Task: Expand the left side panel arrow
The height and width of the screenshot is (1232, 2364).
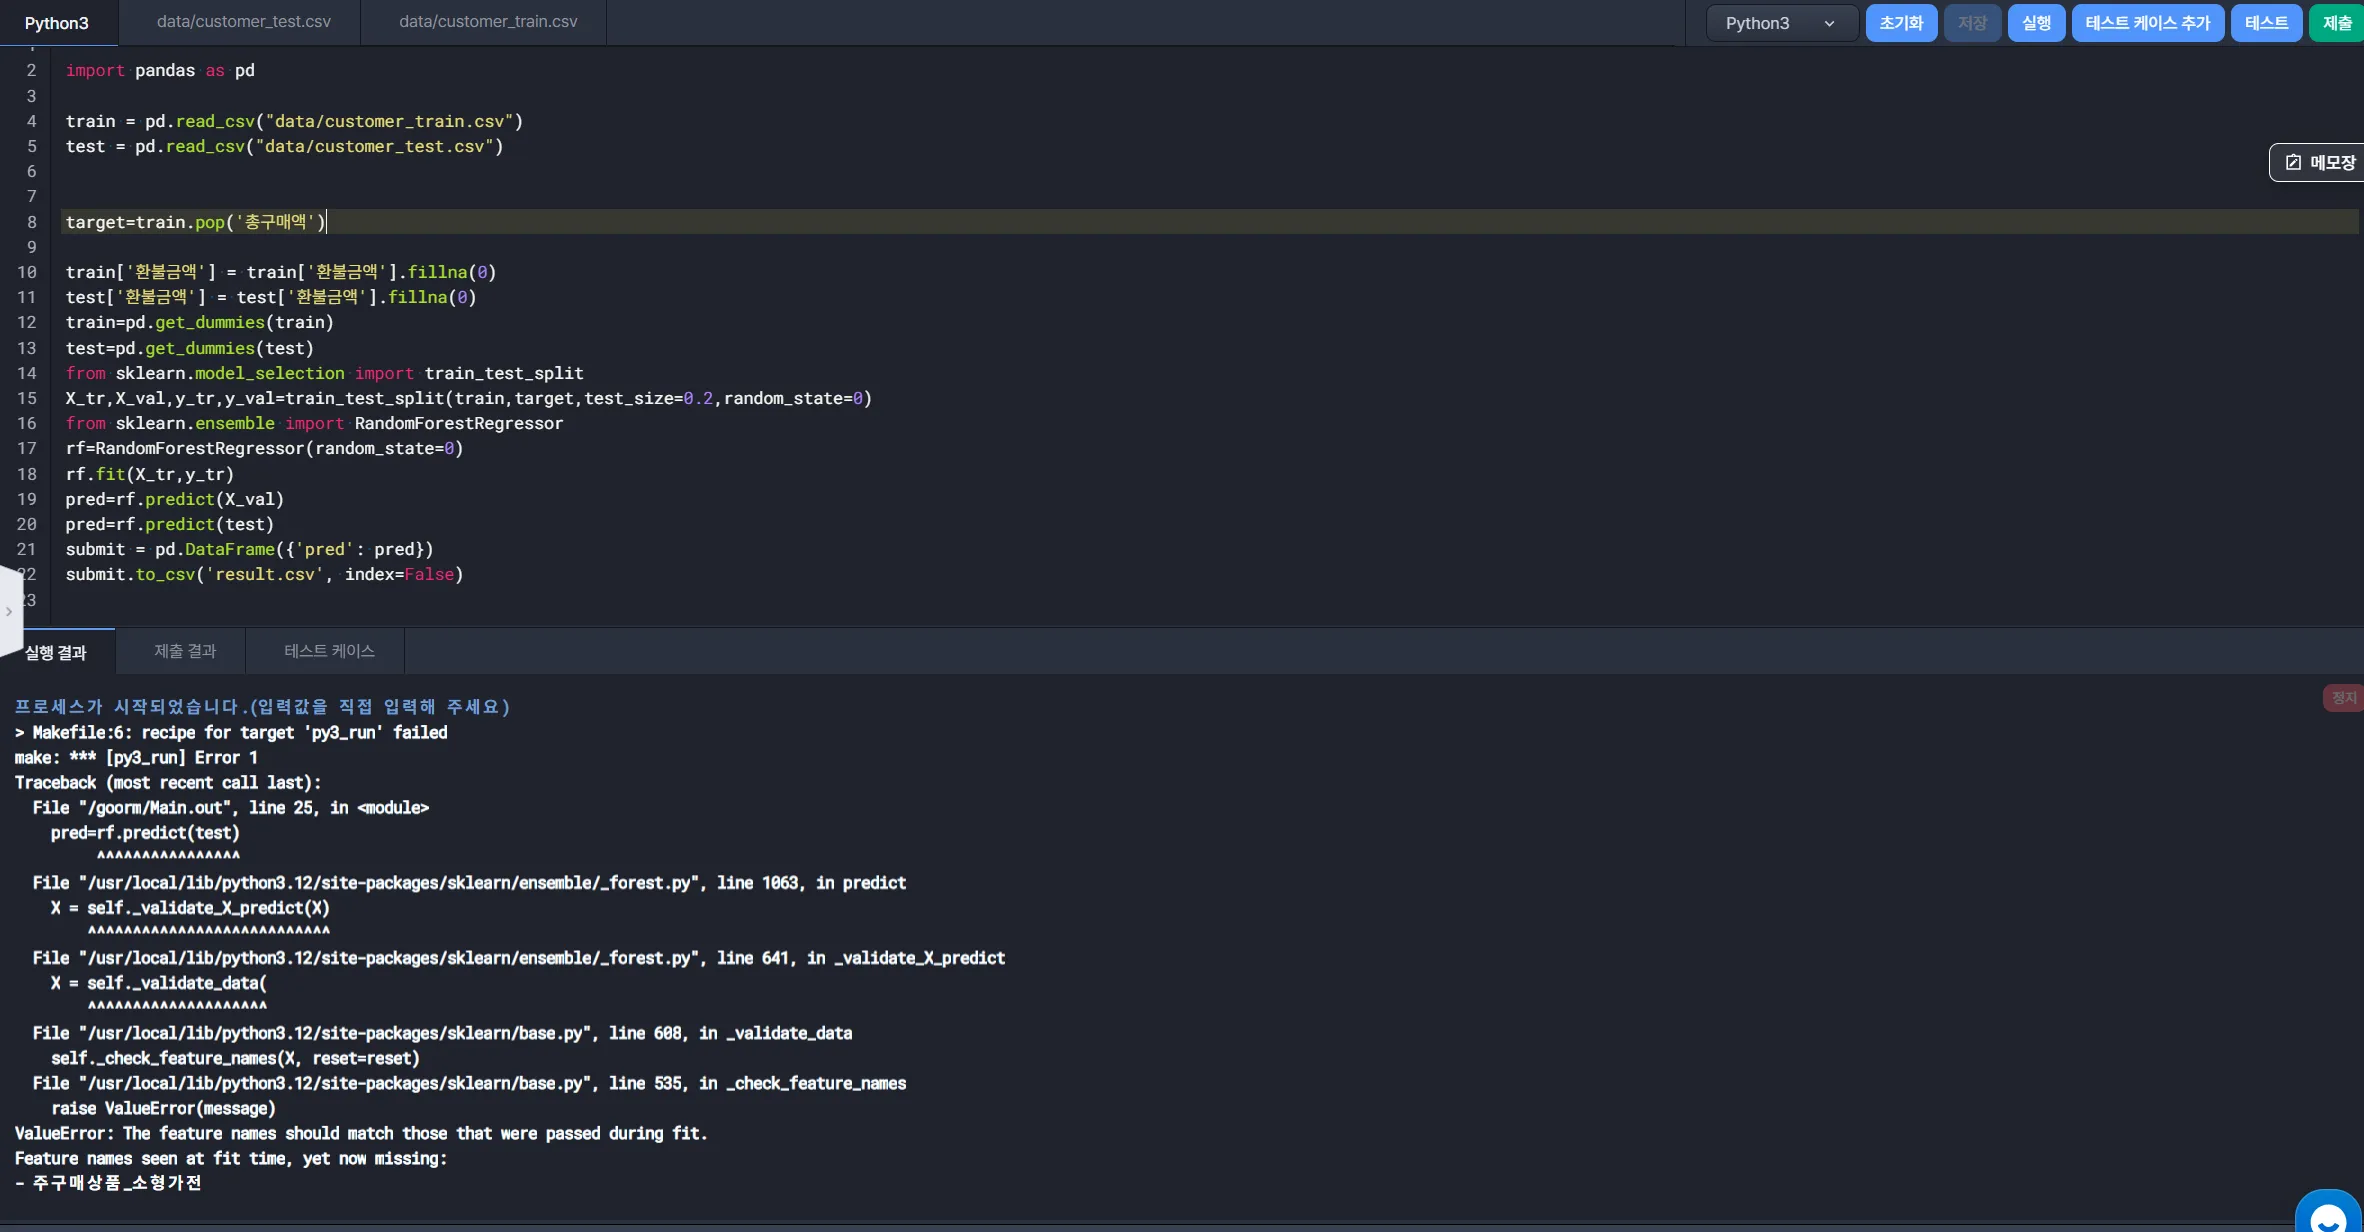Action: (9, 611)
